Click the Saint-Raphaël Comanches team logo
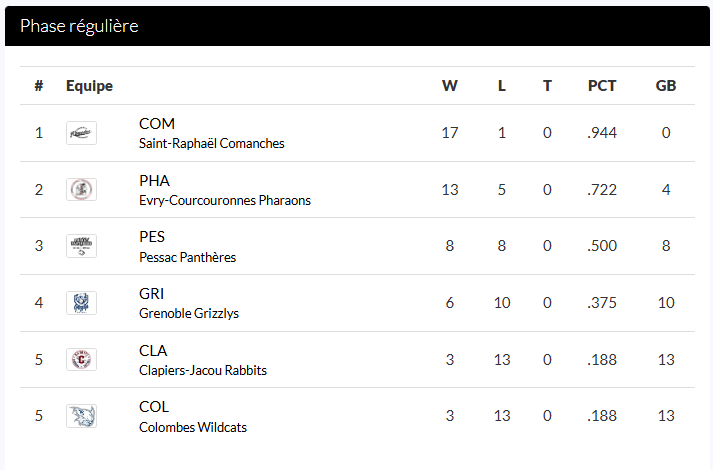 click(x=81, y=133)
